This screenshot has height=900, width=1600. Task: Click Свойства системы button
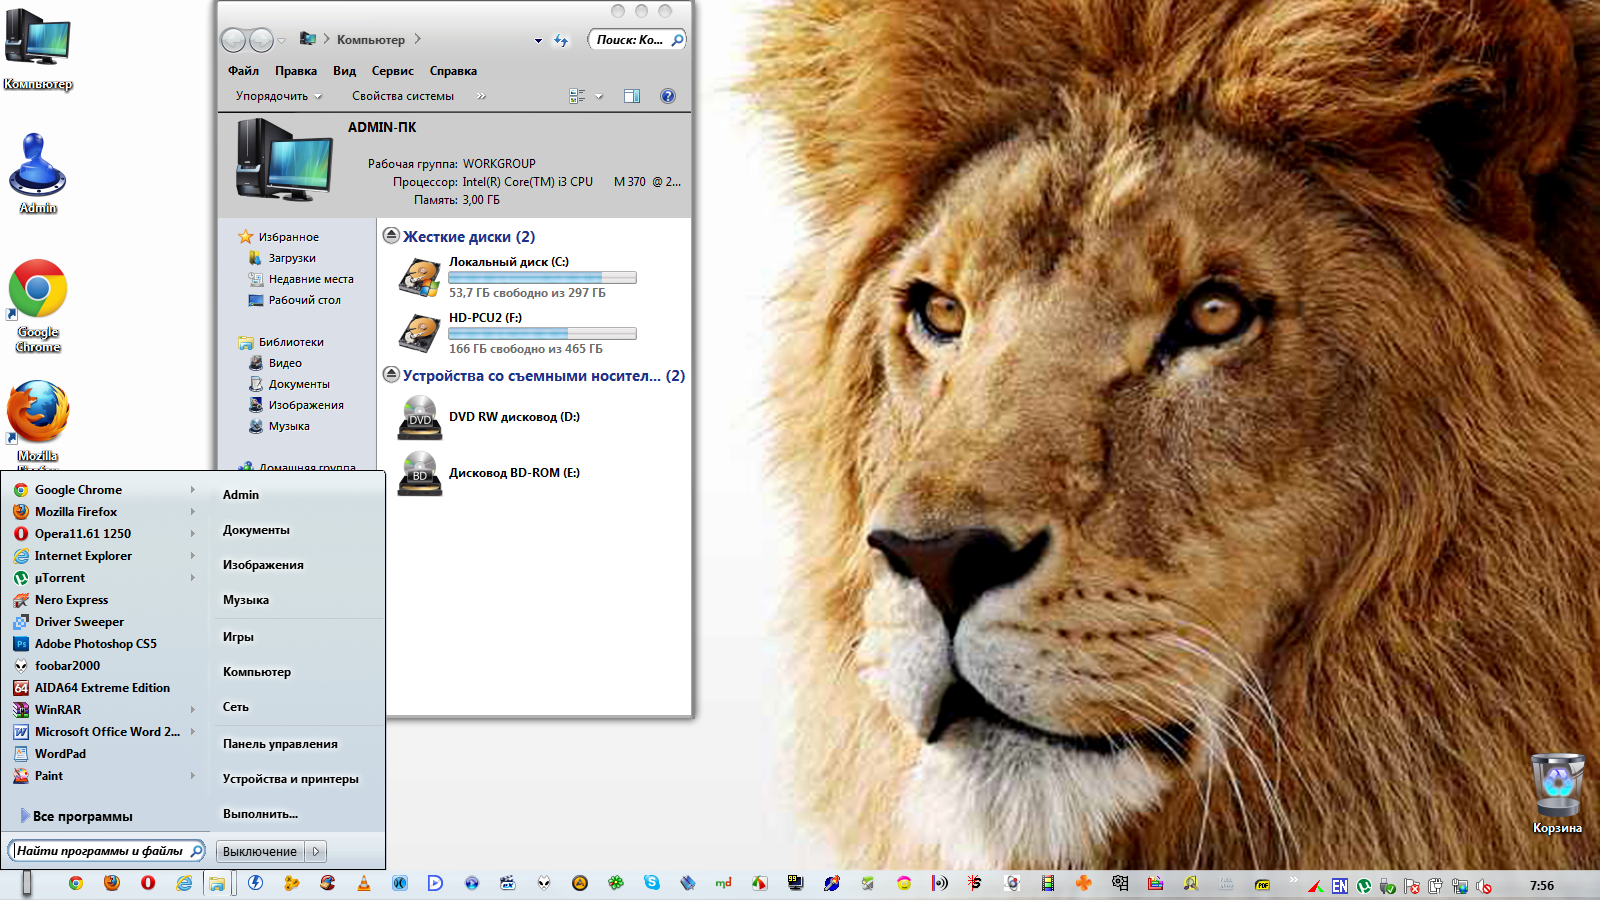click(x=402, y=96)
